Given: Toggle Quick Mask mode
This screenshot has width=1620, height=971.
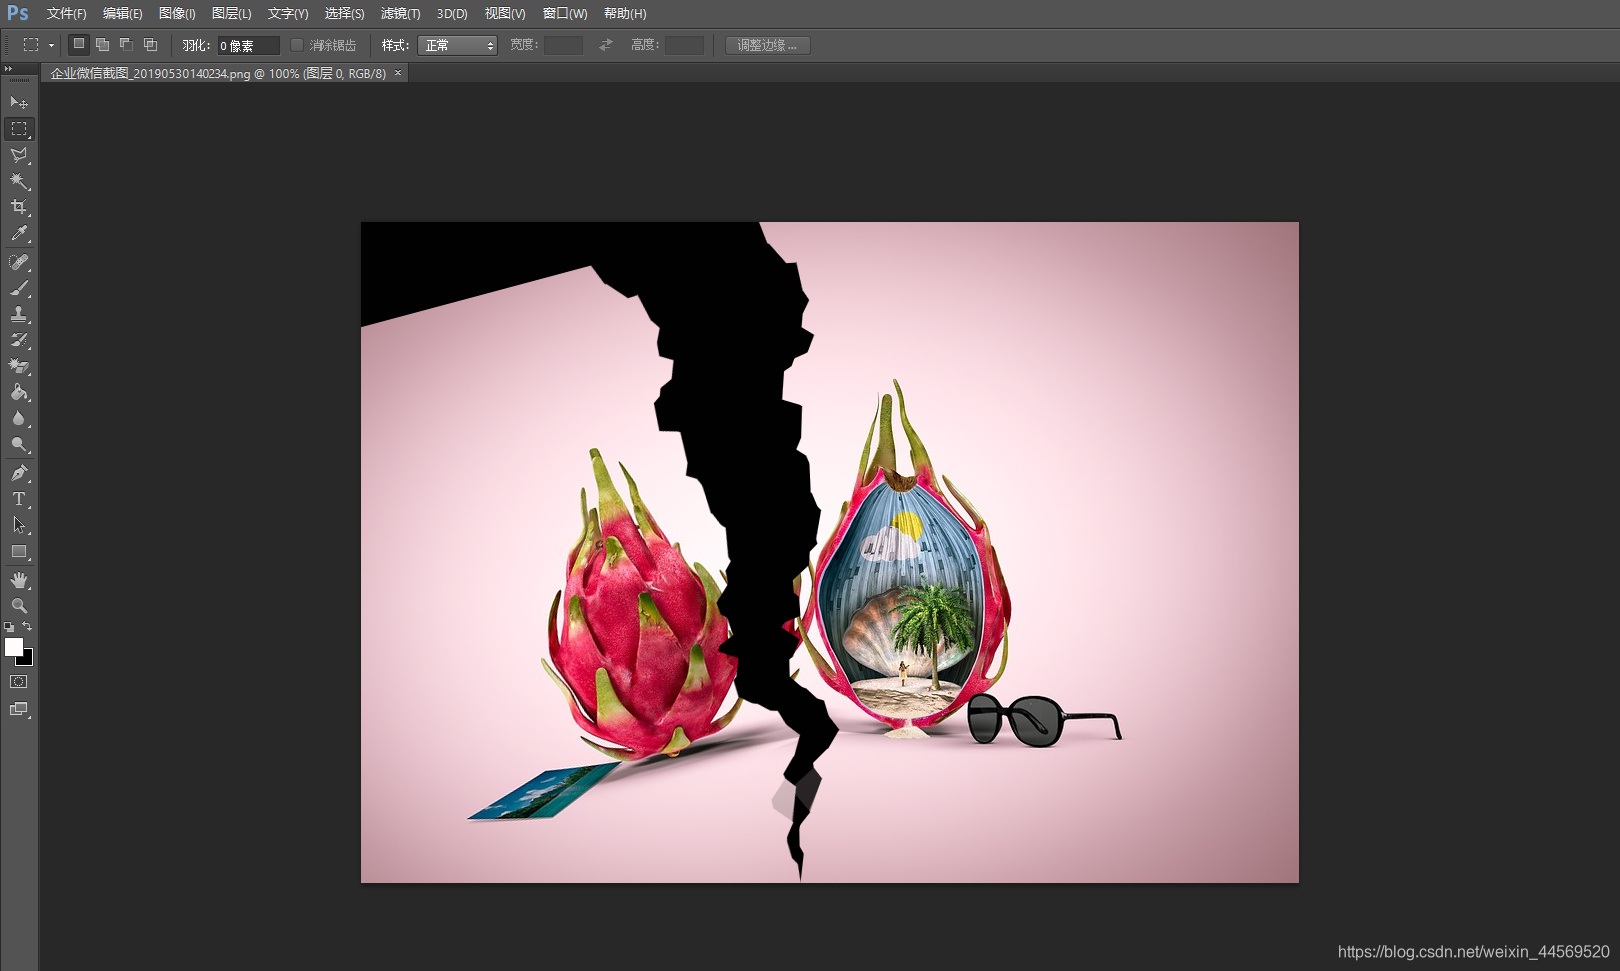Looking at the screenshot, I should (19, 682).
